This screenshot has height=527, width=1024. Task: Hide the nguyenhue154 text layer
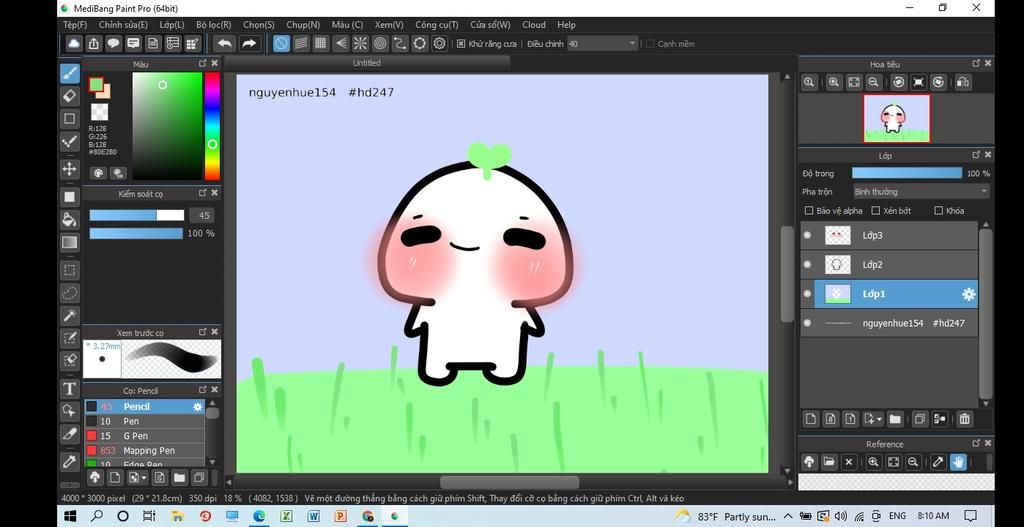[x=808, y=323]
